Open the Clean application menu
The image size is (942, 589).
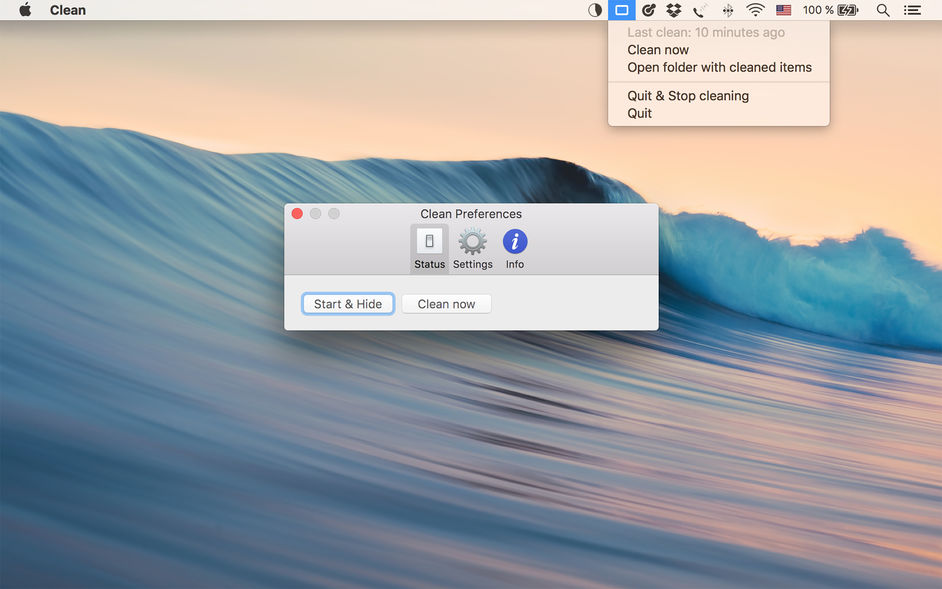click(68, 10)
